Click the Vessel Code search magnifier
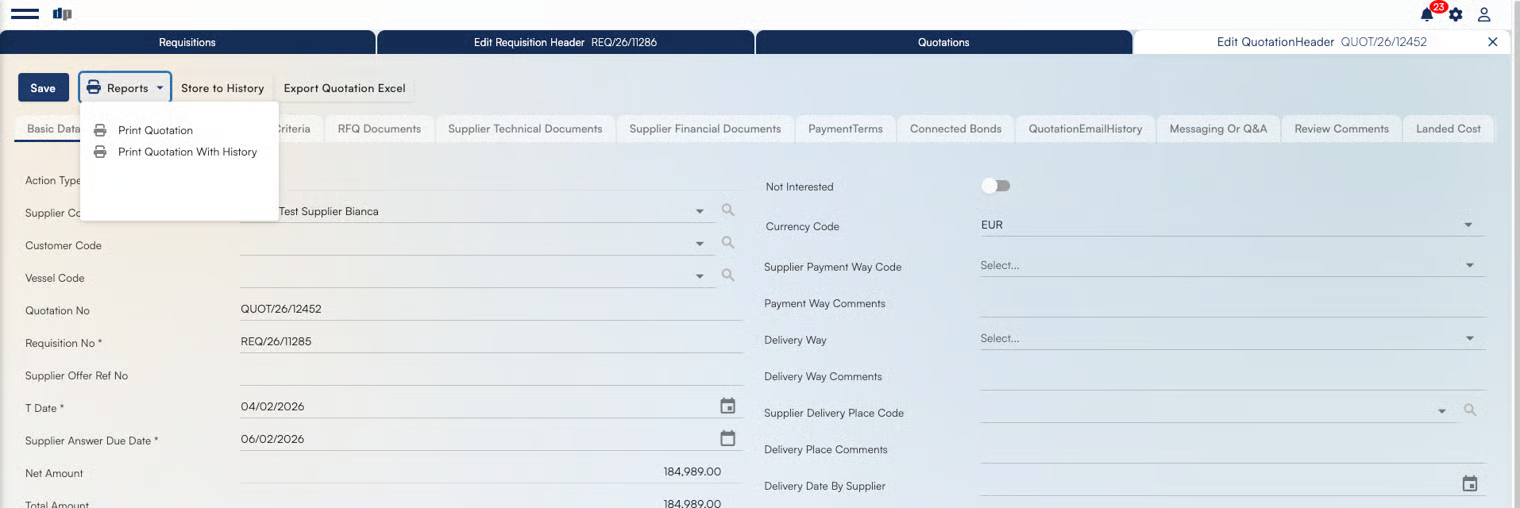This screenshot has width=1520, height=508. 728,275
